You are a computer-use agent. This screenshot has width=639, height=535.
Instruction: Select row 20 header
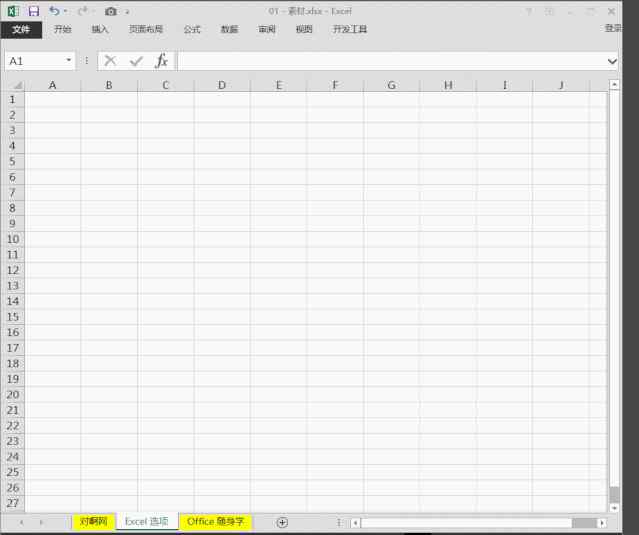pyautogui.click(x=13, y=395)
